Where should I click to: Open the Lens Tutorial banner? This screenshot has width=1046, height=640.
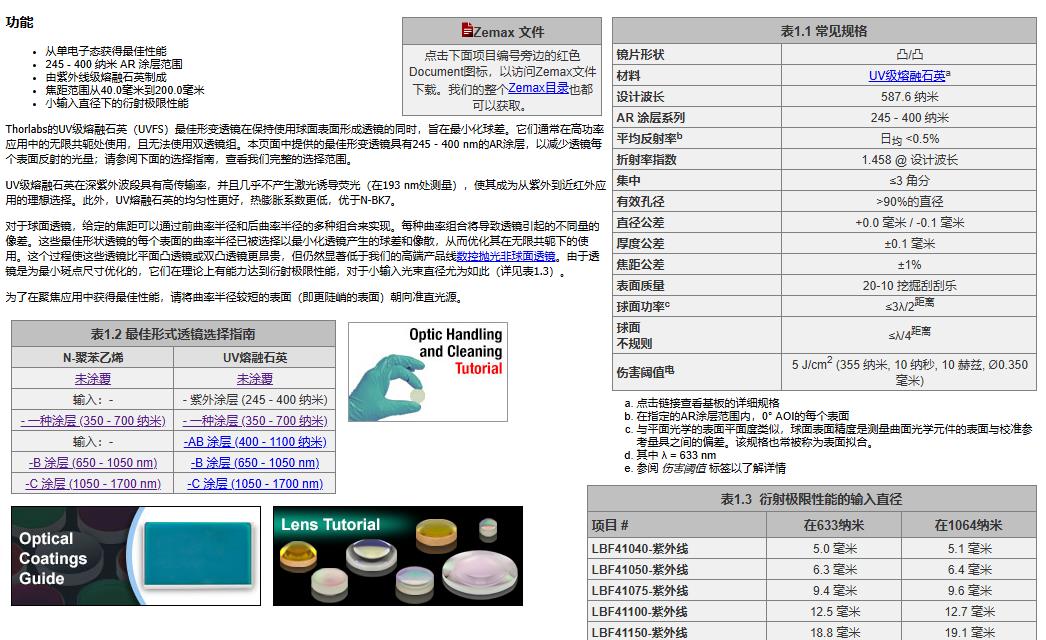(x=398, y=556)
